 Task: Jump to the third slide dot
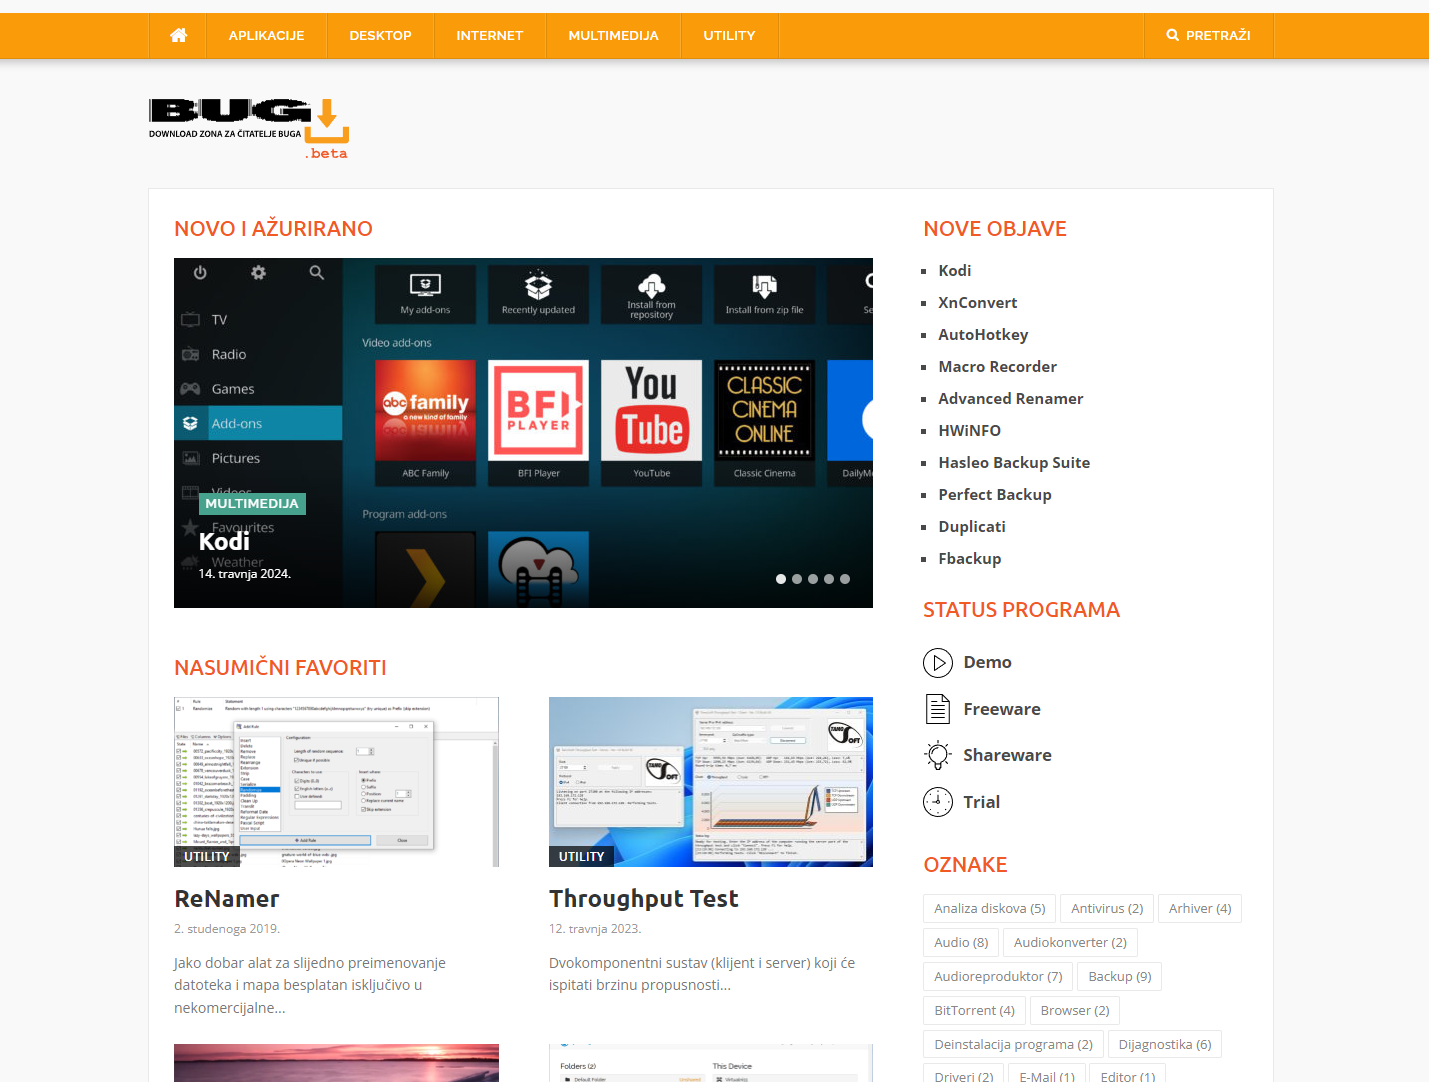(813, 579)
